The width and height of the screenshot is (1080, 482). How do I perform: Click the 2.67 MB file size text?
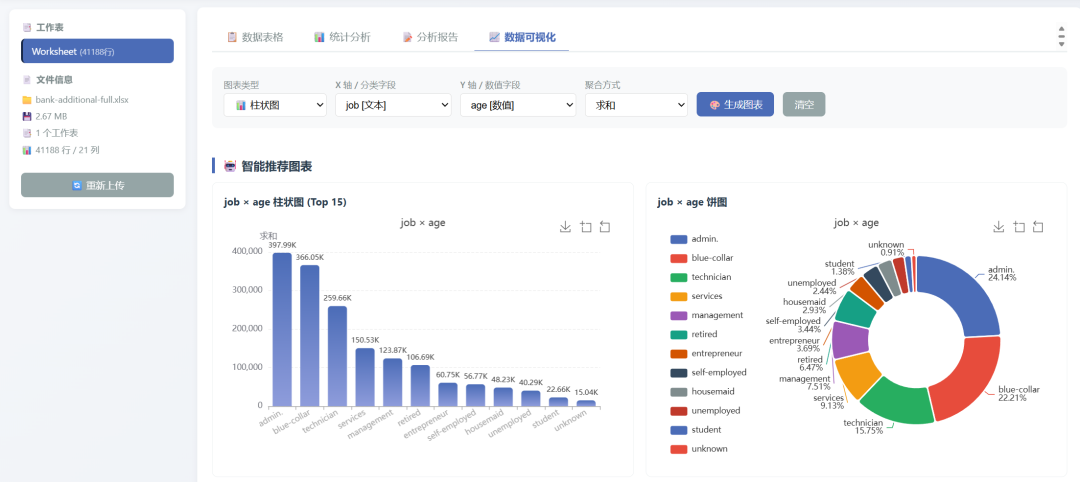51,116
